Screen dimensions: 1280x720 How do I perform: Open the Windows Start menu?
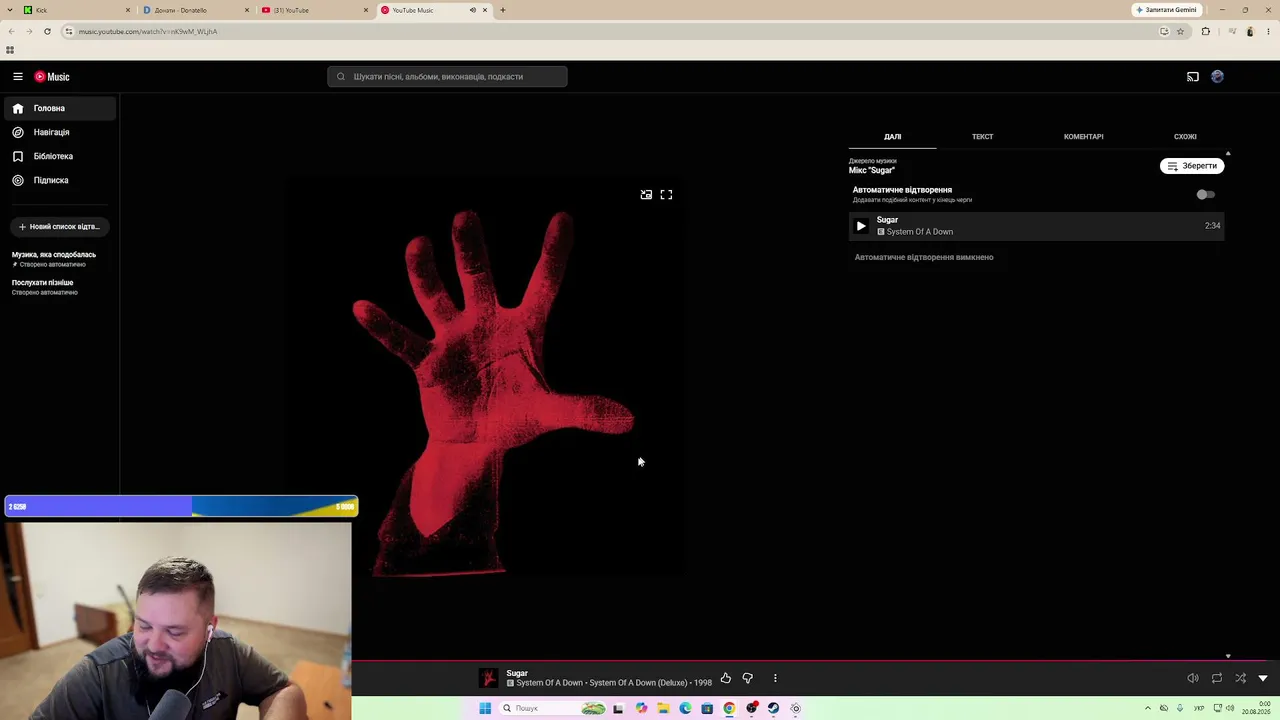[485, 708]
